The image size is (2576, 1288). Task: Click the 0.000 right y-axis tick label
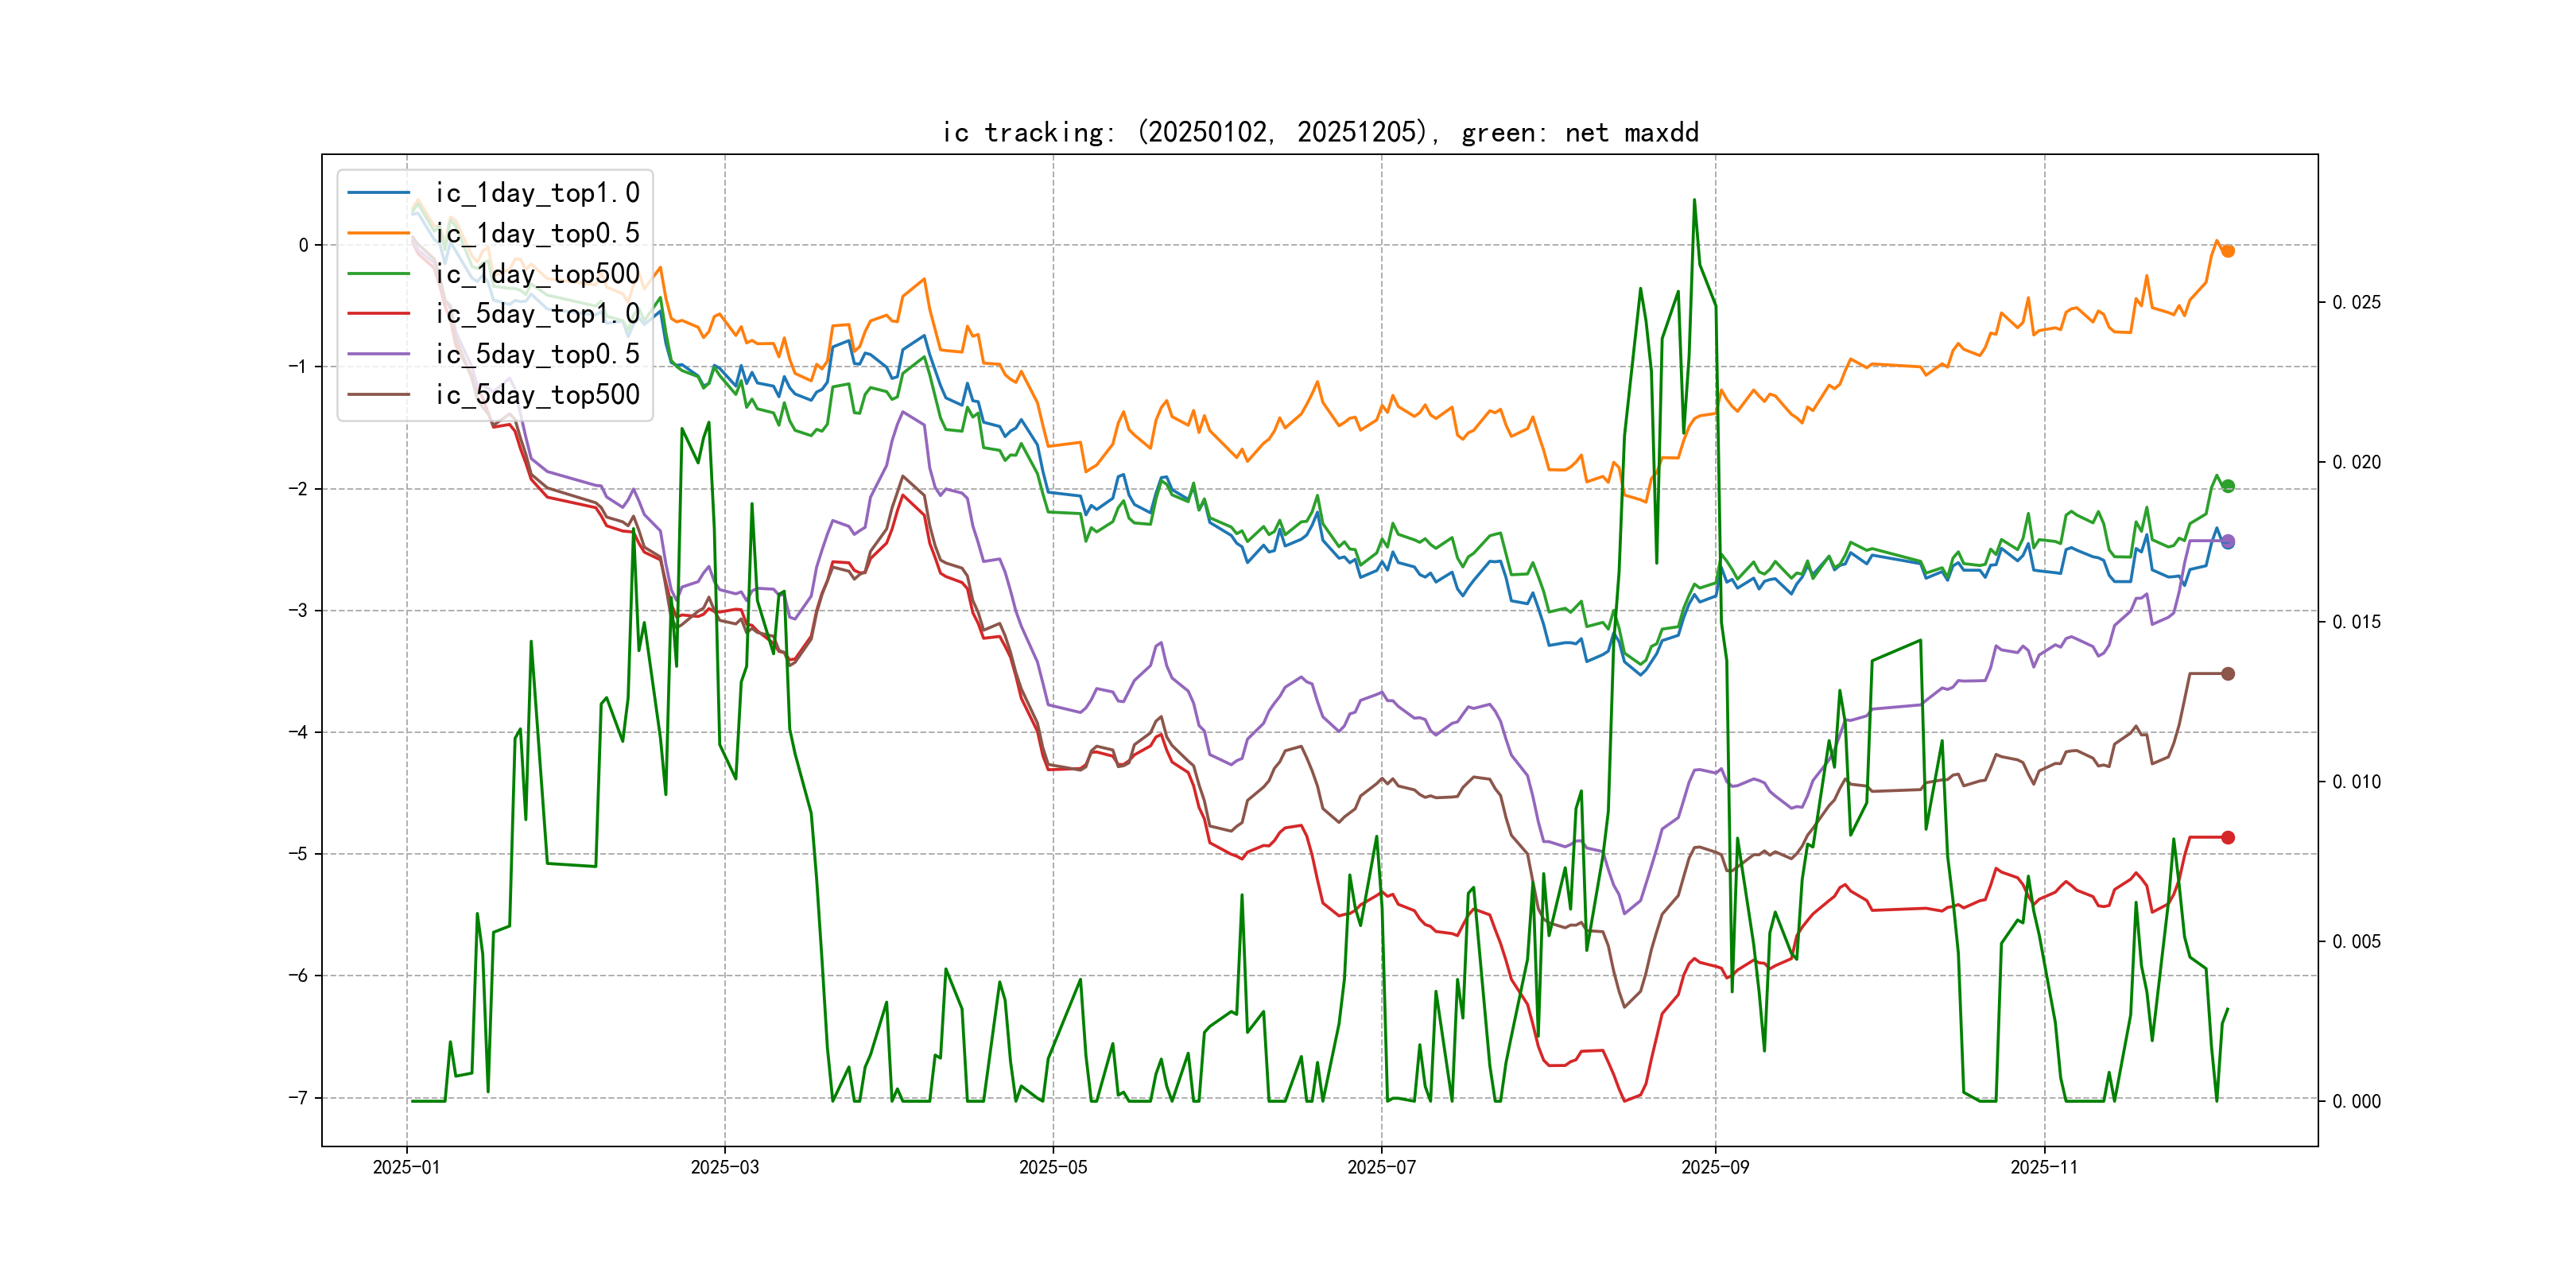2356,1101
